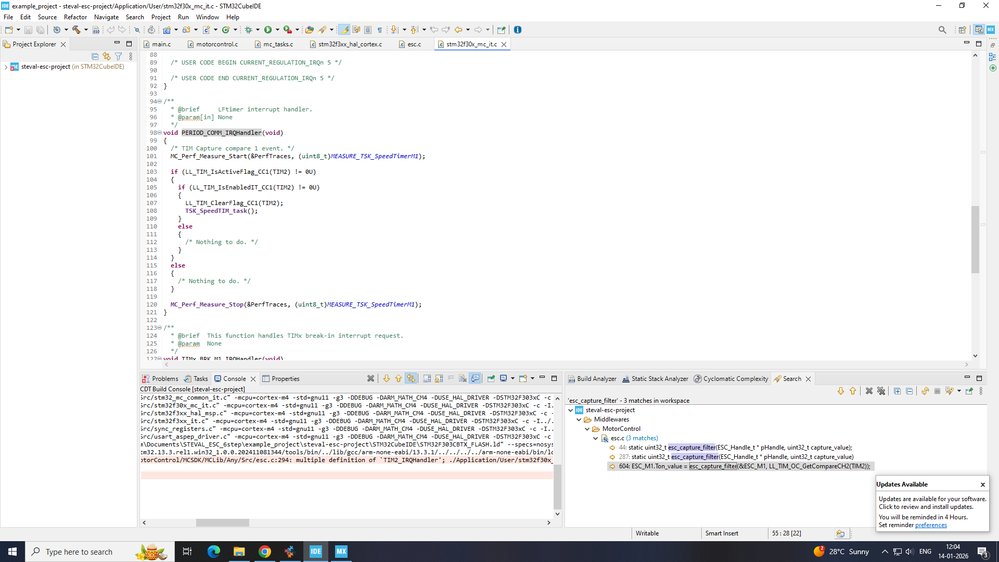Click the Build hammer icon in toolbar
Image resolution: width=999 pixels, height=562 pixels.
click(x=76, y=29)
